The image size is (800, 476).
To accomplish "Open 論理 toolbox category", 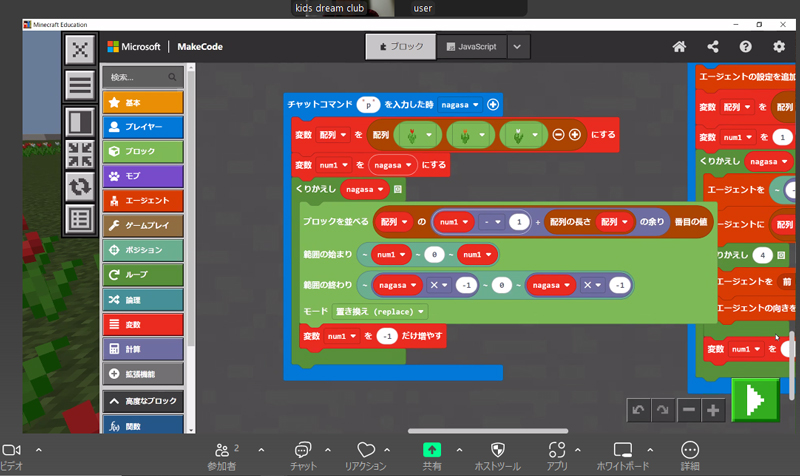I will (143, 299).
